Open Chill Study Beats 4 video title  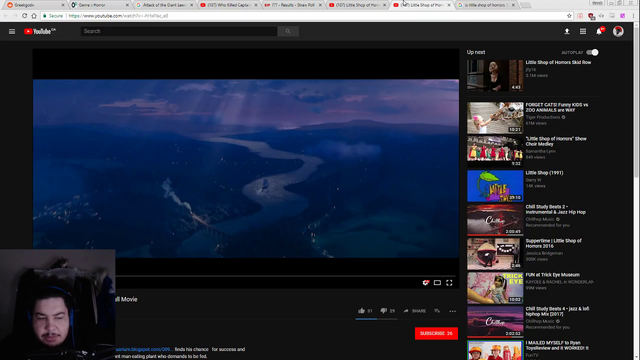tap(557, 311)
